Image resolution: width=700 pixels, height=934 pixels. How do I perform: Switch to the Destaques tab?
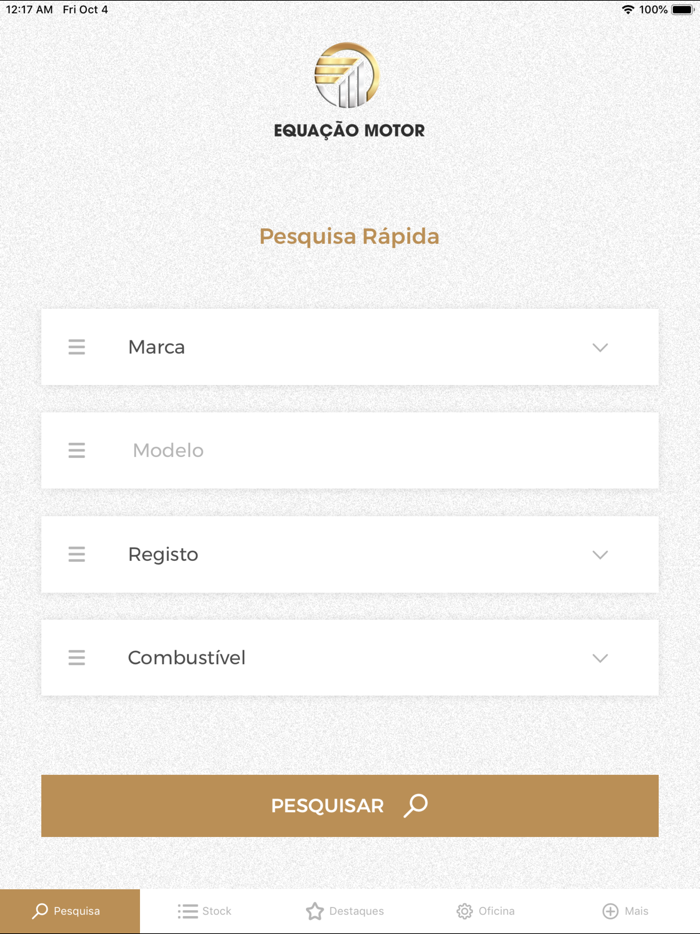coord(345,911)
